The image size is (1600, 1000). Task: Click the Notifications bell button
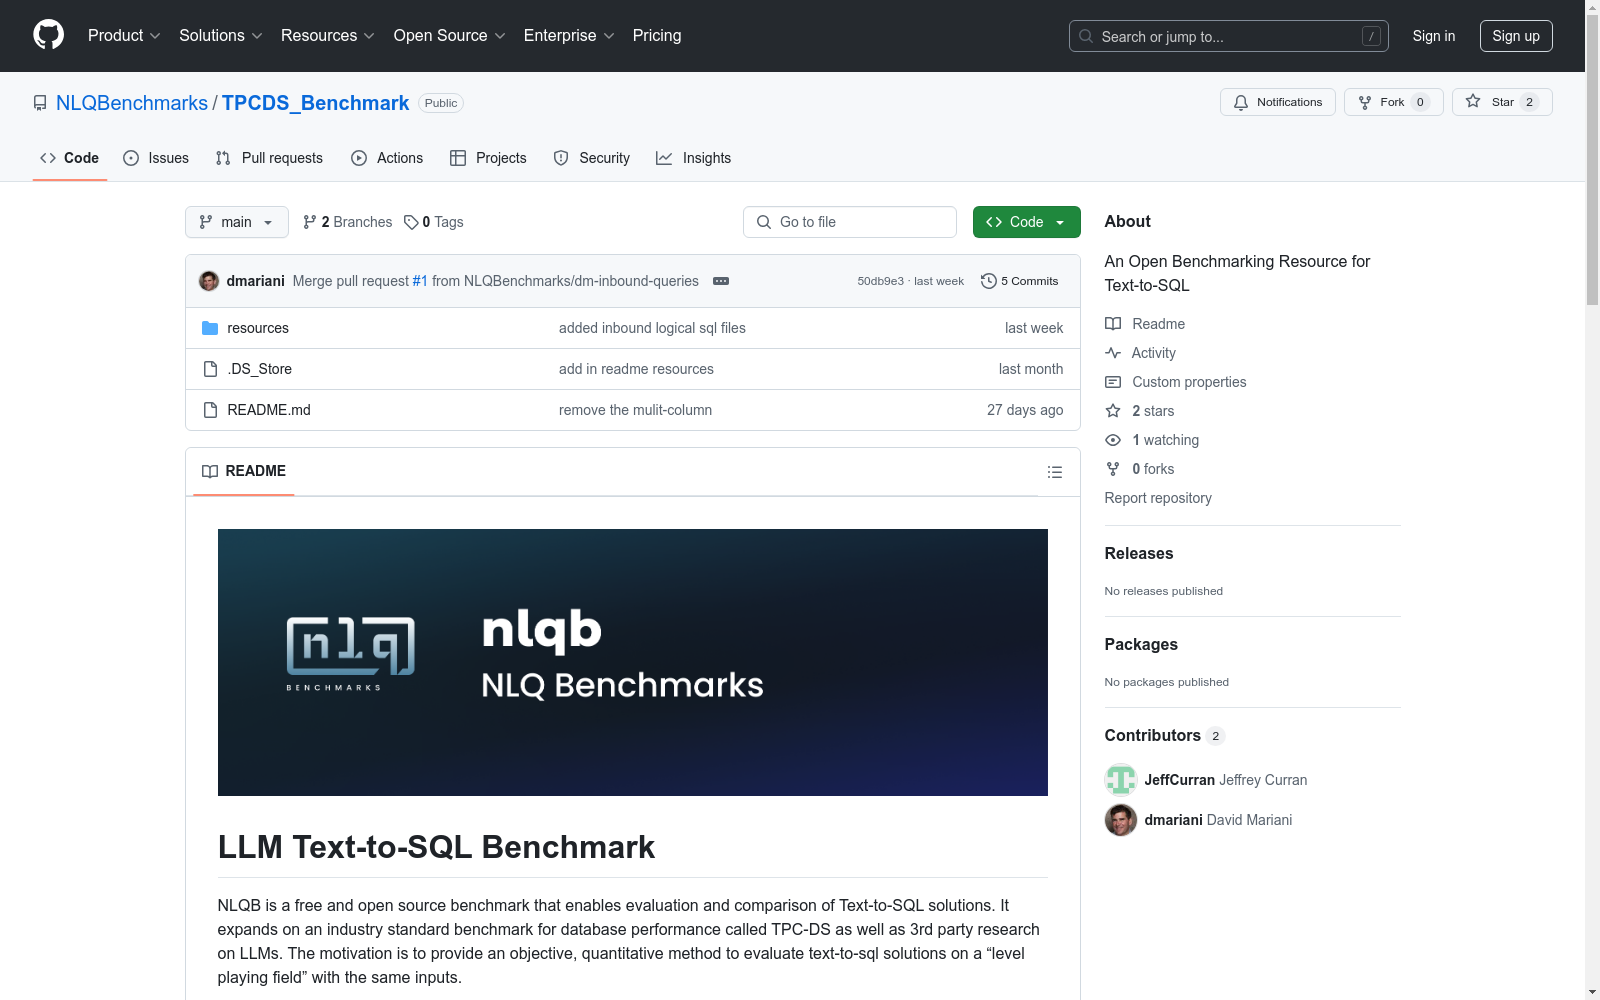tap(1277, 102)
